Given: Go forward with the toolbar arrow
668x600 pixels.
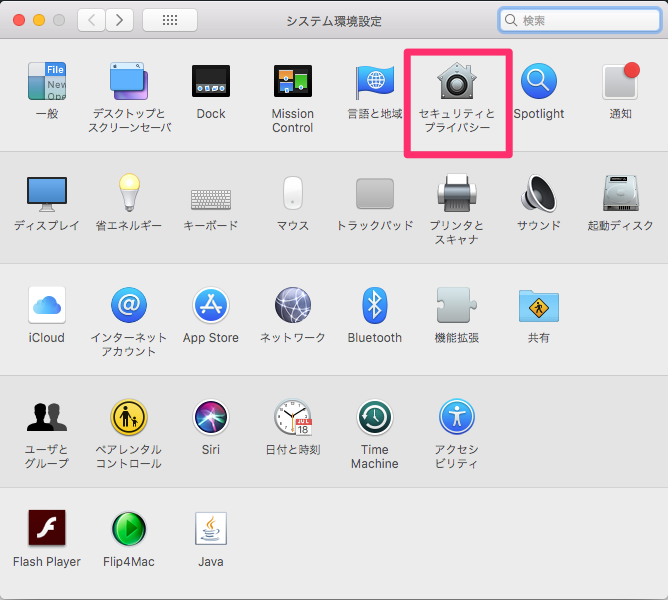Looking at the screenshot, I should tap(119, 20).
